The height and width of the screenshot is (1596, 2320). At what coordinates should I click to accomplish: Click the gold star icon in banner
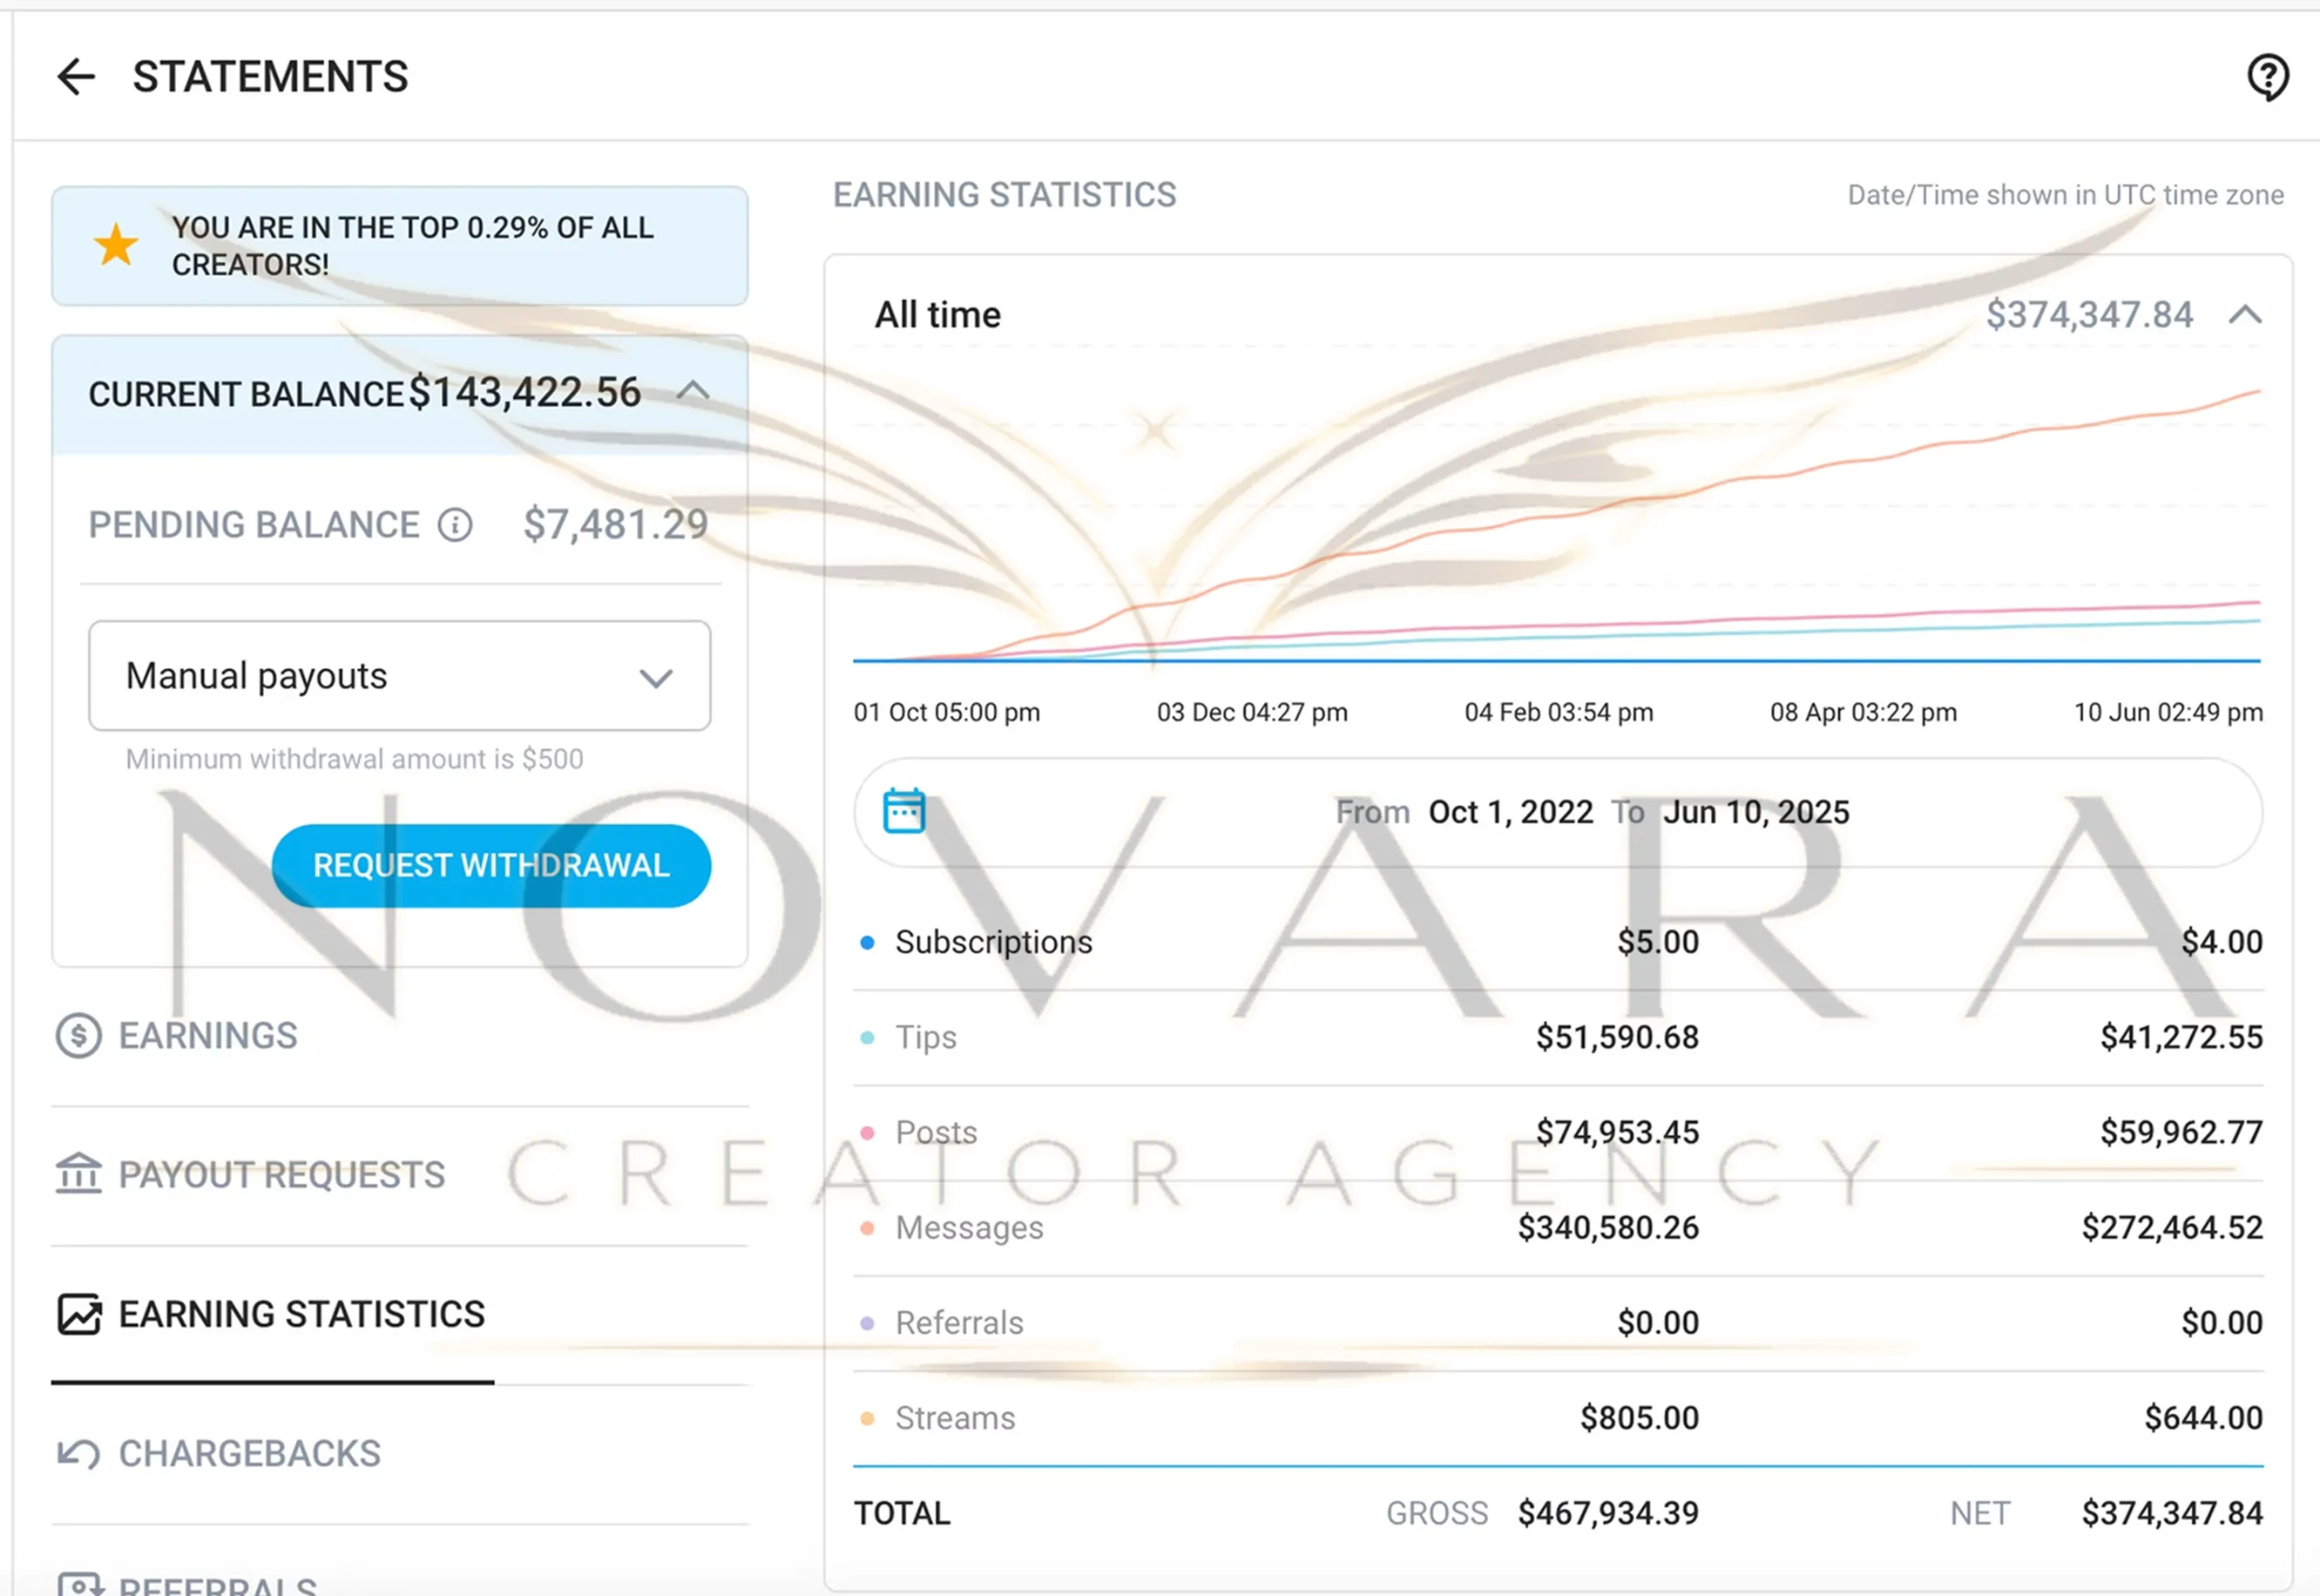click(x=116, y=245)
